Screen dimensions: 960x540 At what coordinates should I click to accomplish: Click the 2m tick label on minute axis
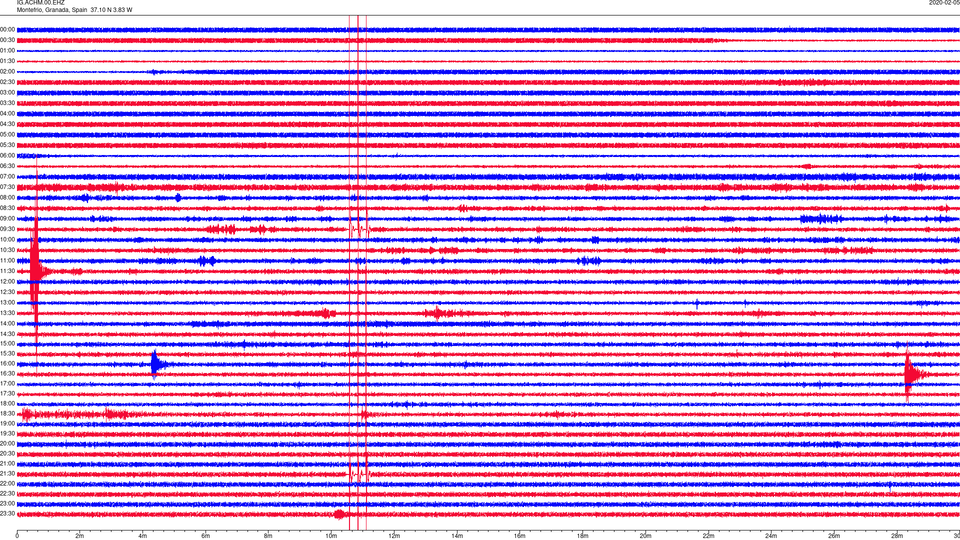[x=80, y=536]
